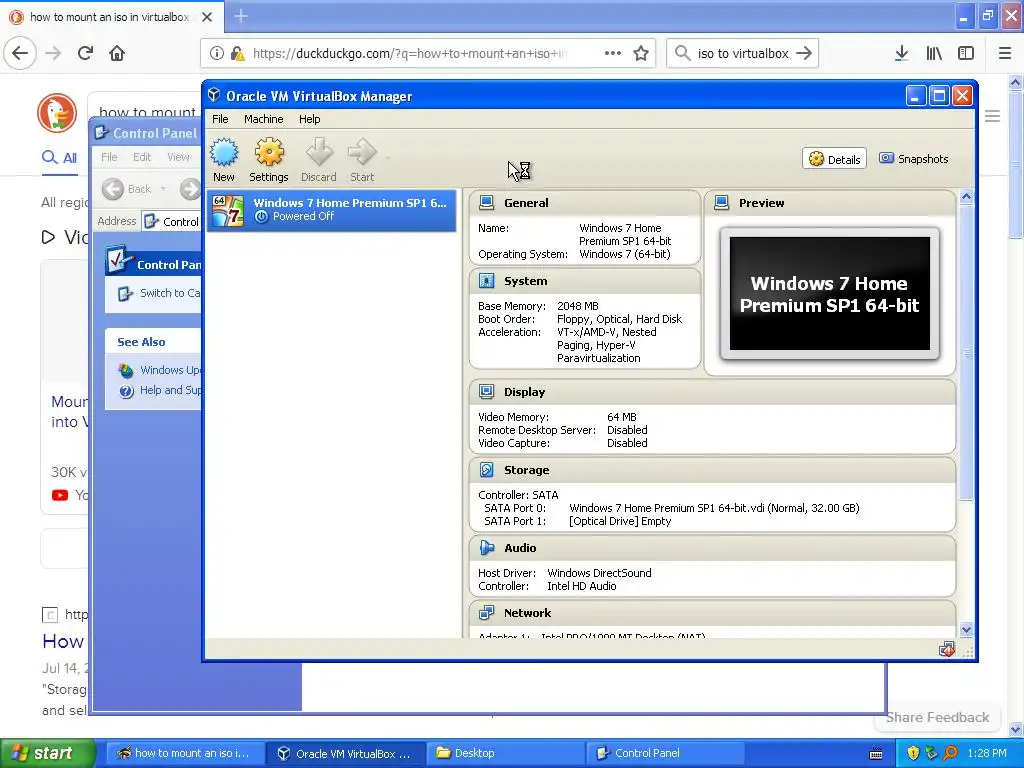The height and width of the screenshot is (768, 1024).
Task: Click the Storage section disk icon
Action: click(x=487, y=470)
